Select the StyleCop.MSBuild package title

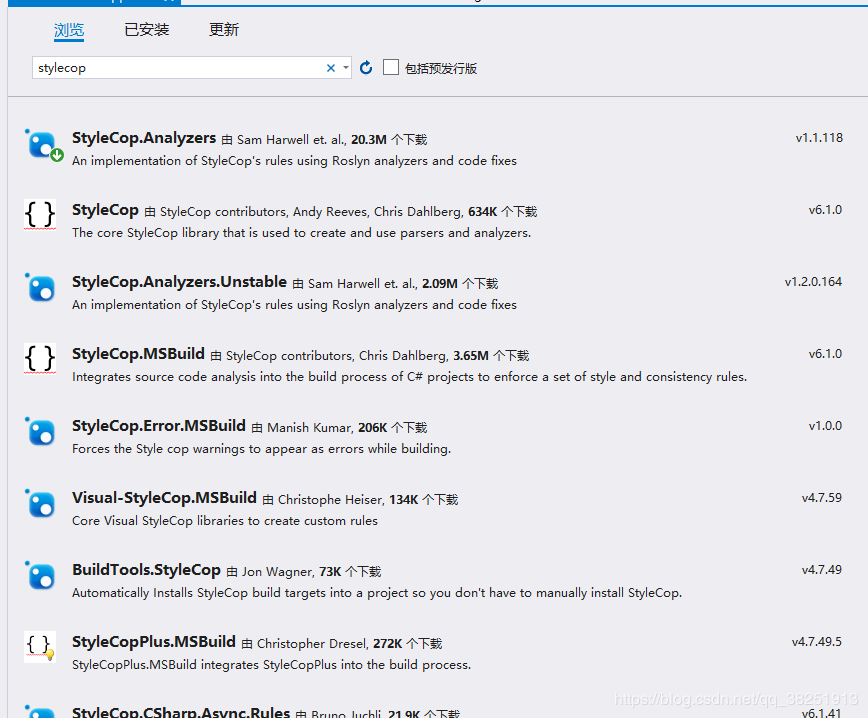pos(138,354)
